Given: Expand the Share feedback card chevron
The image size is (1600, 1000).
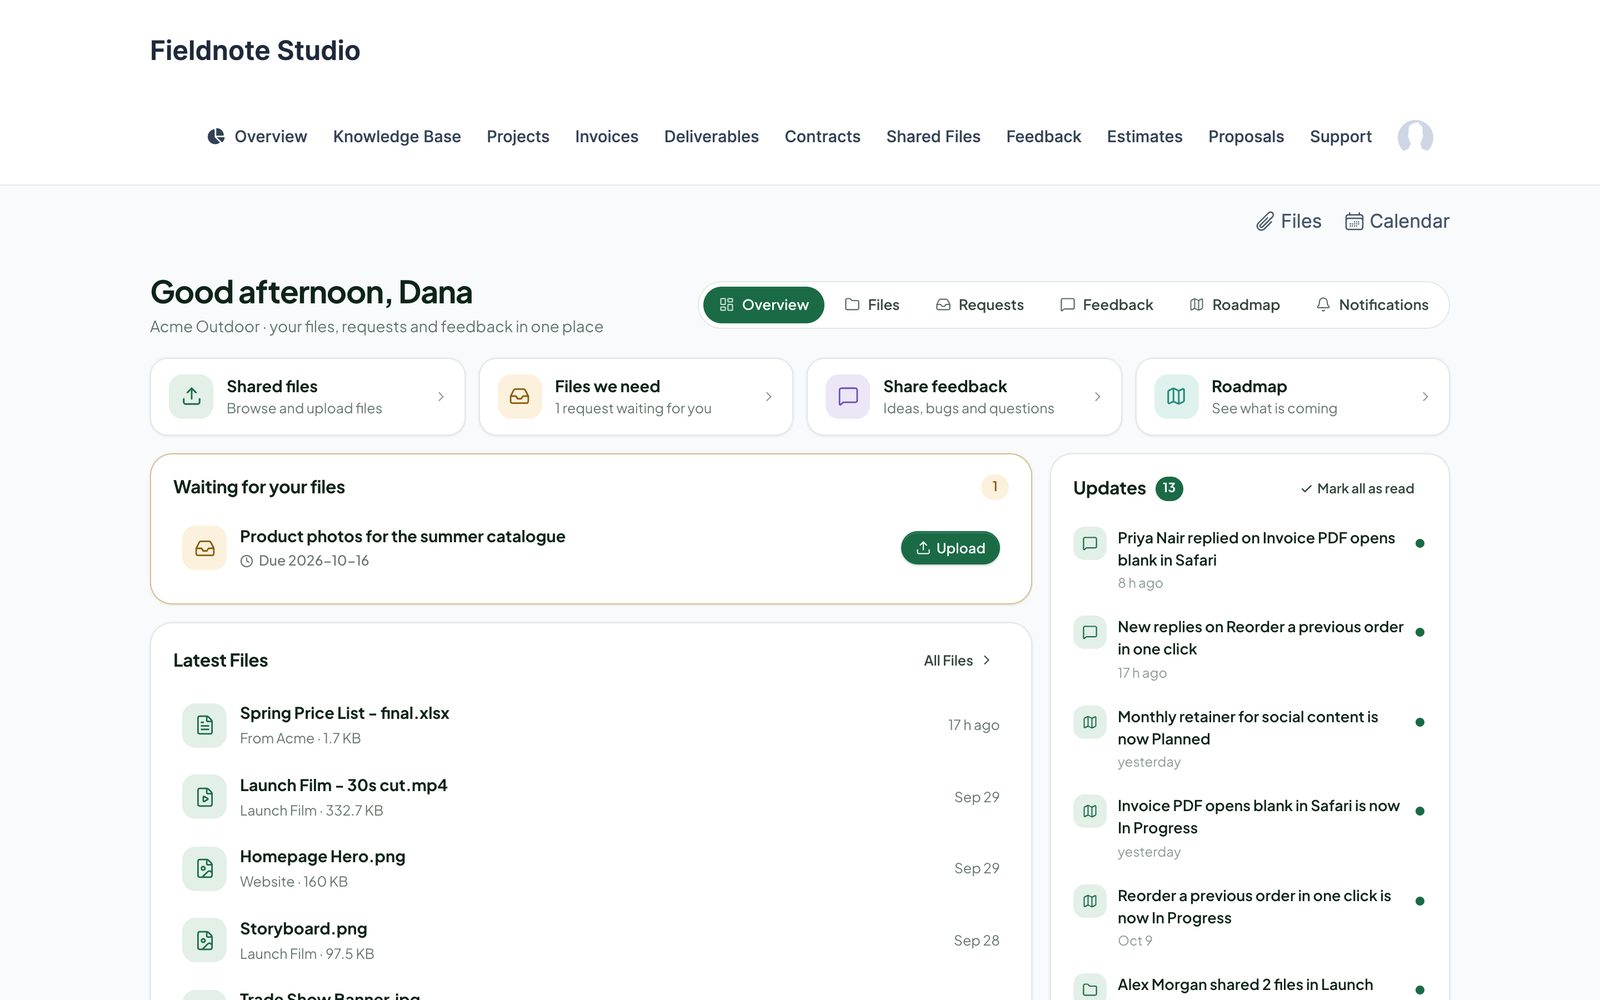Looking at the screenshot, I should click(1097, 397).
